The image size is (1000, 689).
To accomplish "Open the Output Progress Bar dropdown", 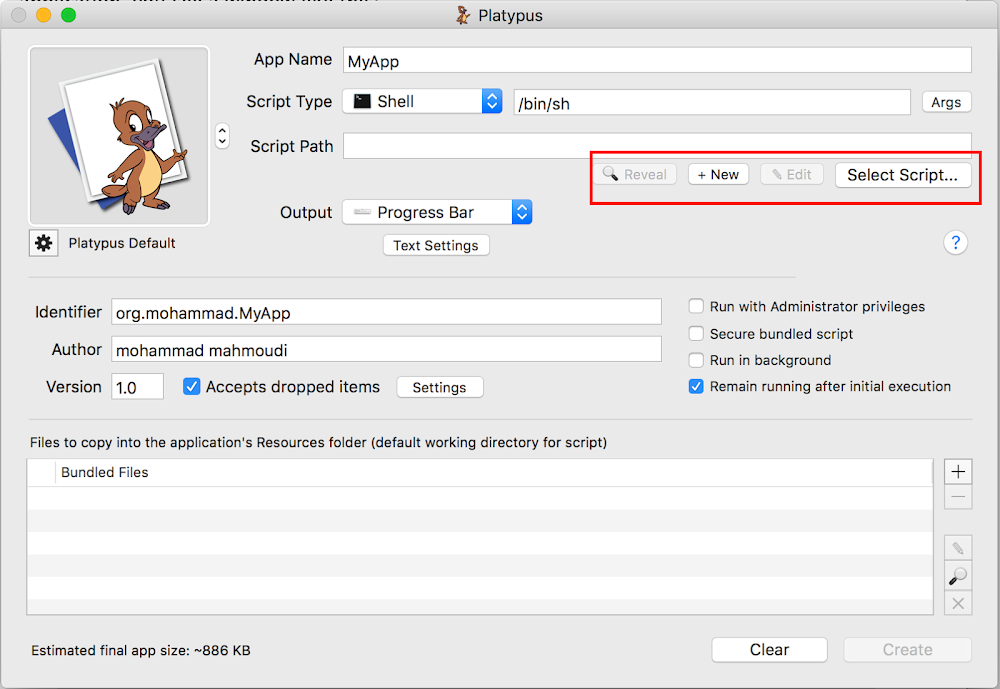I will tap(437, 212).
